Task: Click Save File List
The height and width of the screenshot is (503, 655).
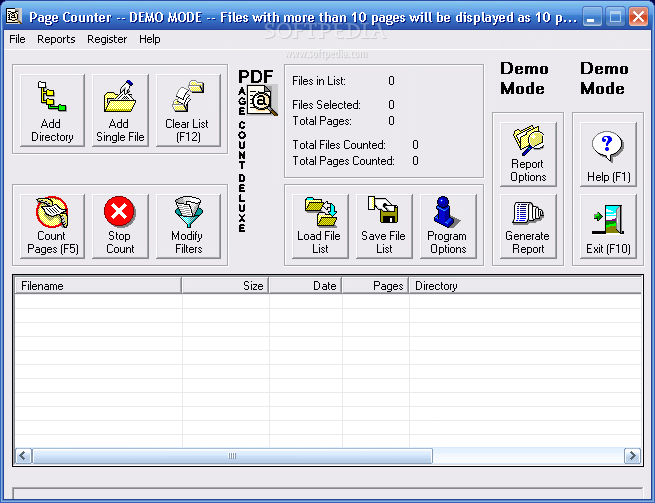Action: (384, 226)
